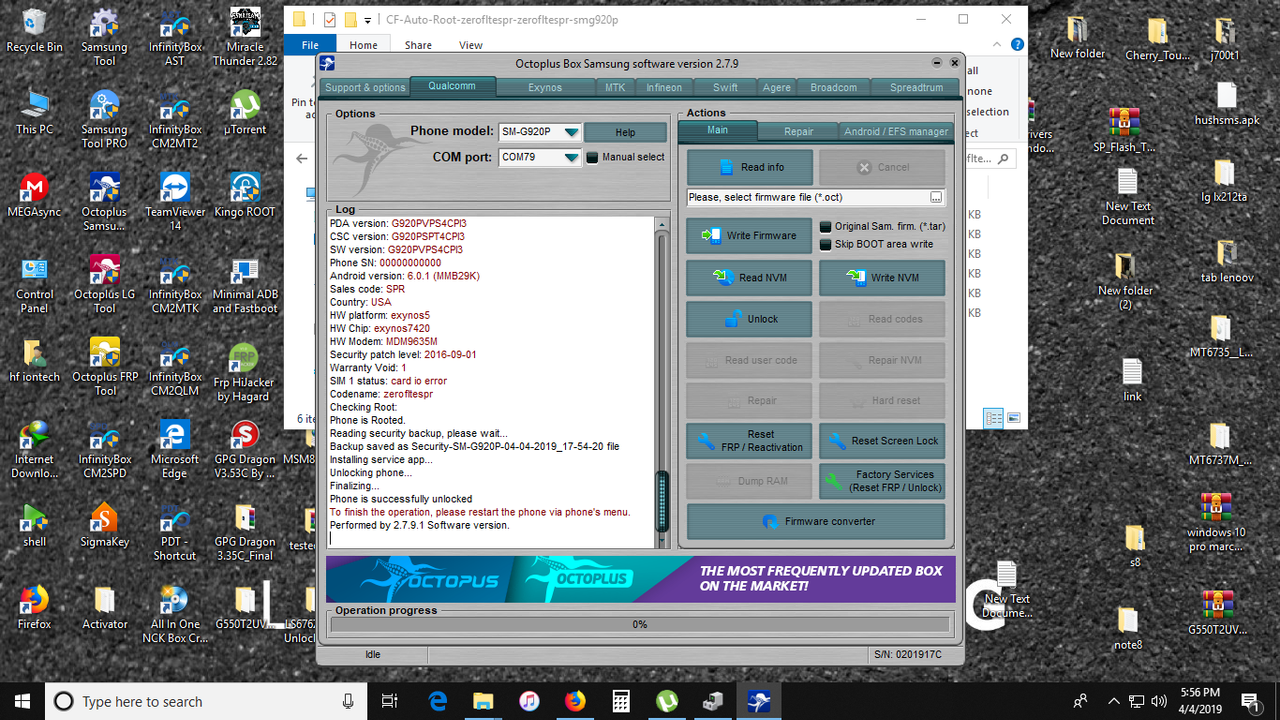Viewport: 1280px width, 720px height.
Task: Open note8 folder on desktop
Action: click(x=1128, y=629)
